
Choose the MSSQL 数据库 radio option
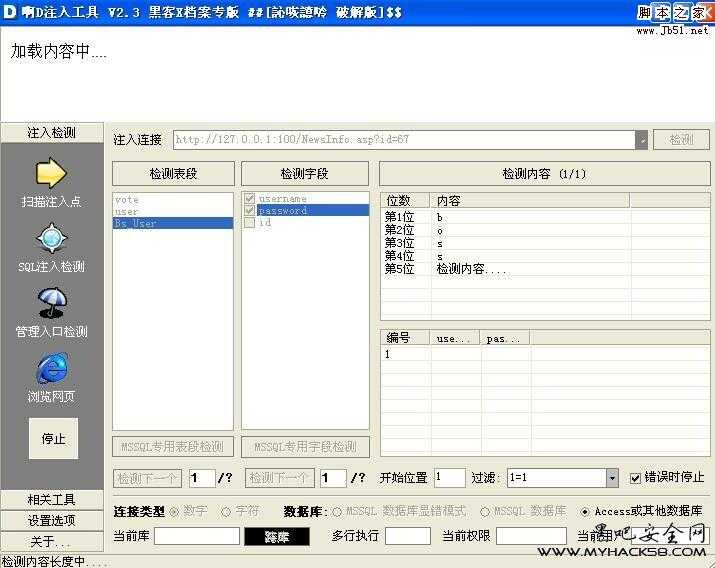coord(485,512)
